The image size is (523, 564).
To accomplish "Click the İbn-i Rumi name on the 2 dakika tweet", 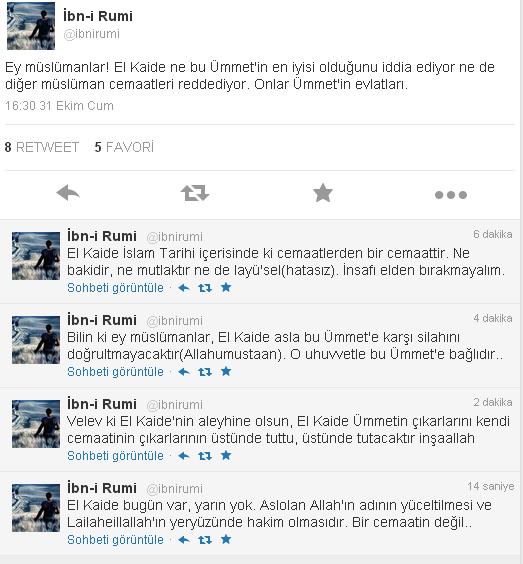I will tap(102, 404).
